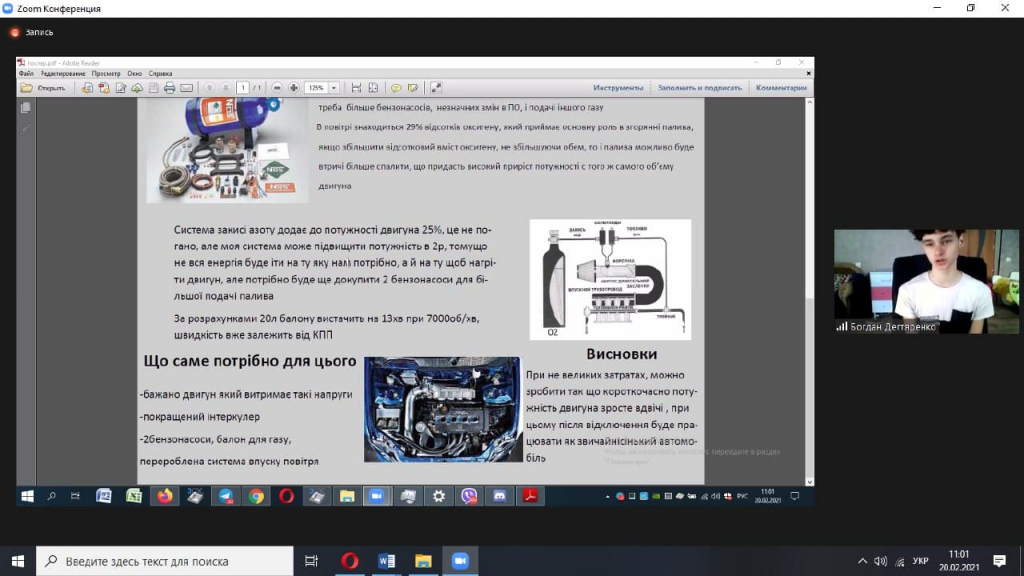Click the Page thumbnails icon in left sidebar
Screen dimensions: 1024x576
(x=25, y=108)
